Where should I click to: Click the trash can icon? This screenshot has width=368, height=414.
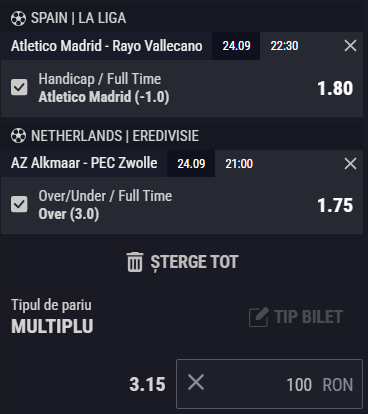(x=135, y=262)
